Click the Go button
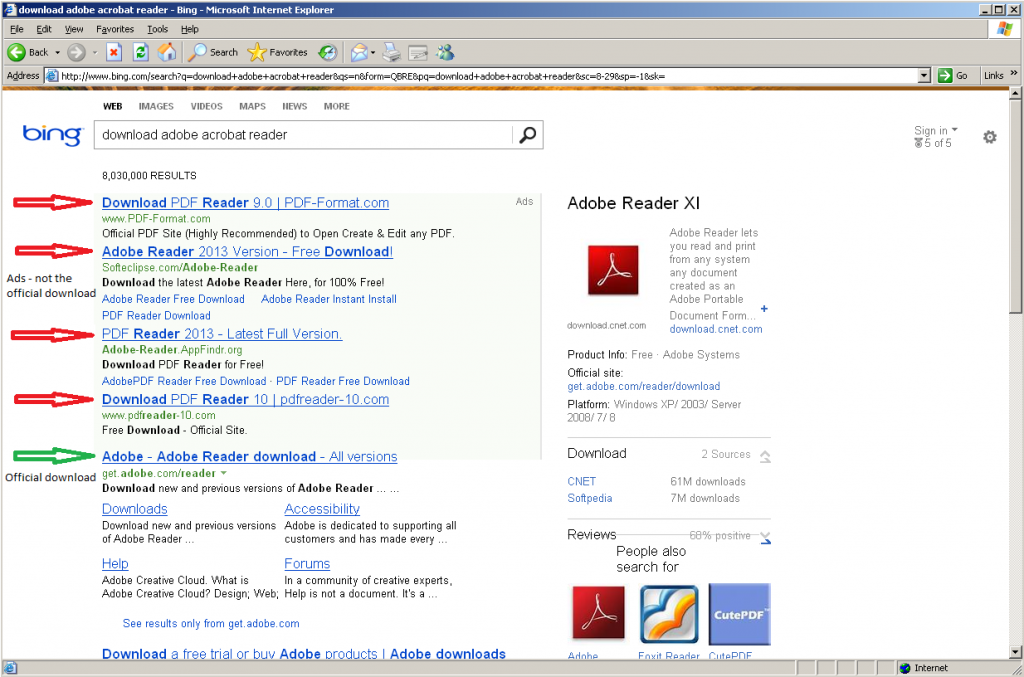Screen dimensions: 1024x677 tap(953, 76)
